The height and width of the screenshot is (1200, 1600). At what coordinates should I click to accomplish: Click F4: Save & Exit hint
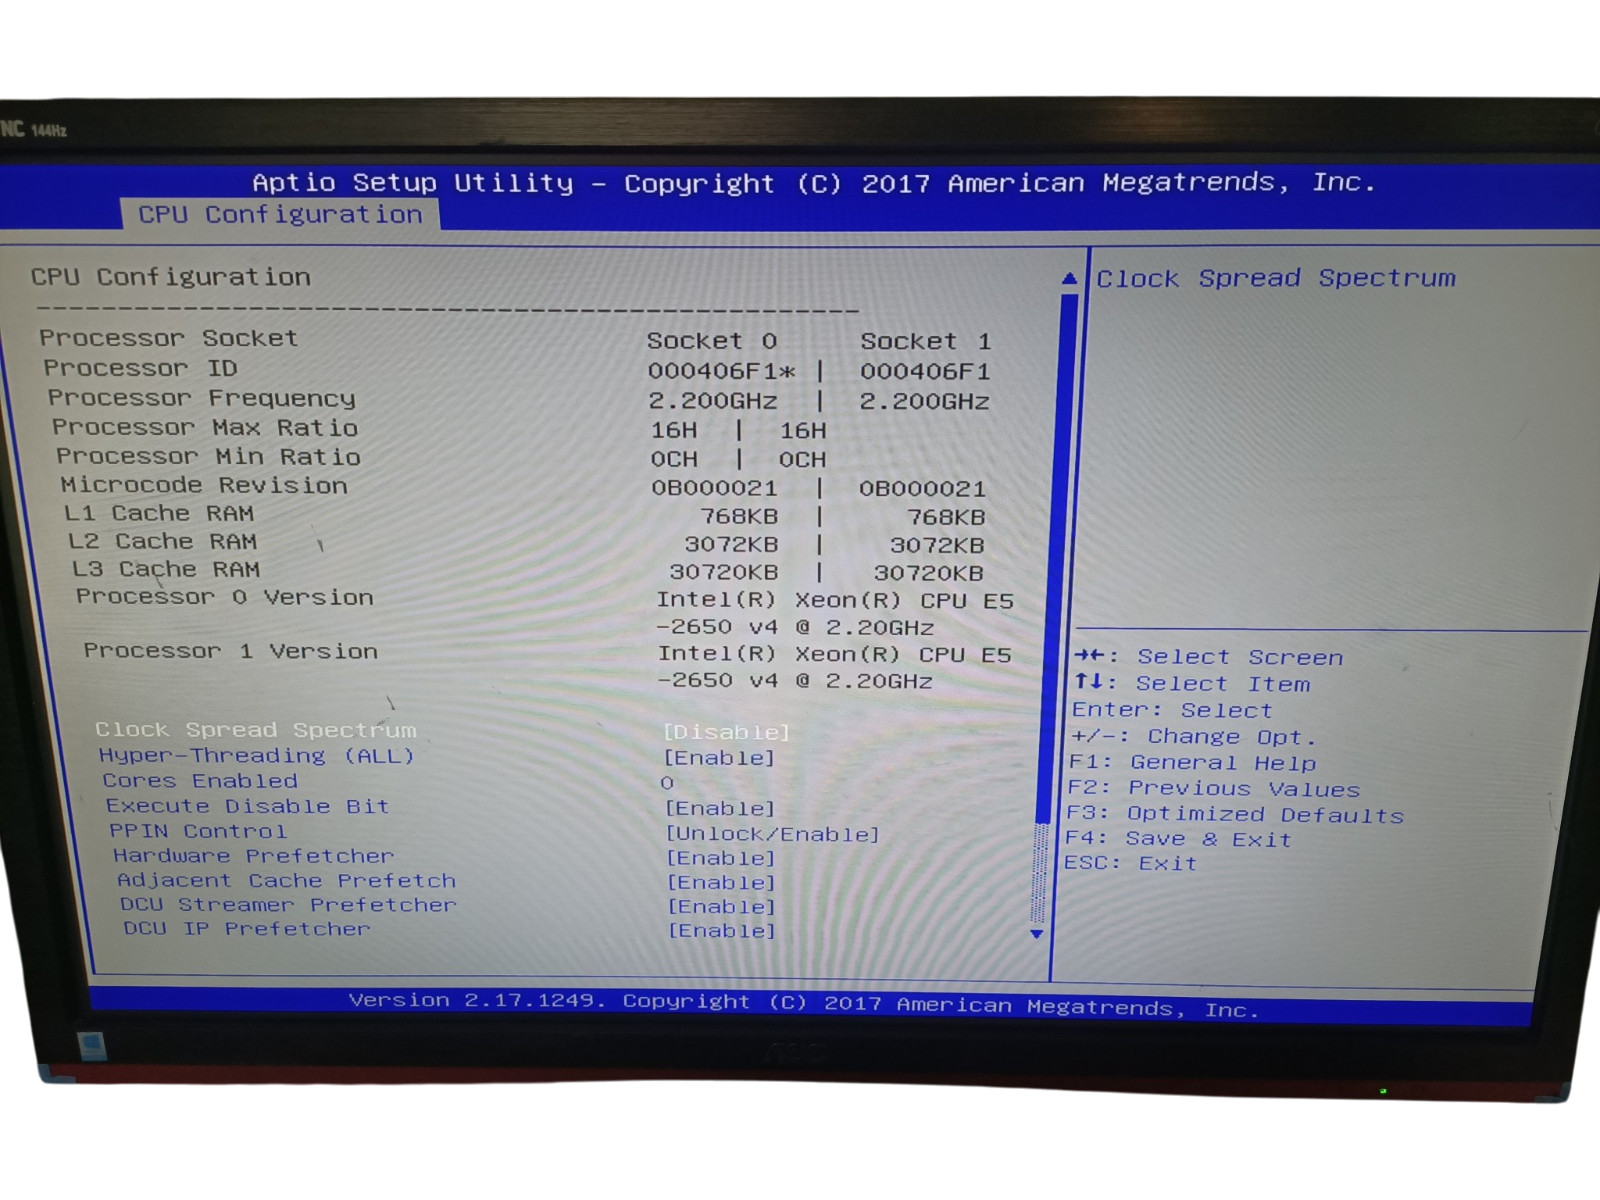click(1178, 839)
